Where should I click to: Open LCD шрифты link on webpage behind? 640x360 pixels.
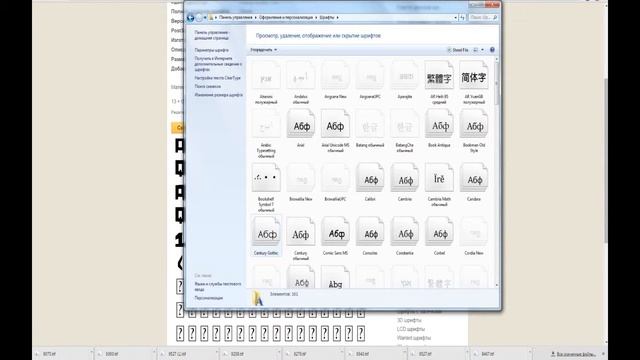[x=411, y=329]
